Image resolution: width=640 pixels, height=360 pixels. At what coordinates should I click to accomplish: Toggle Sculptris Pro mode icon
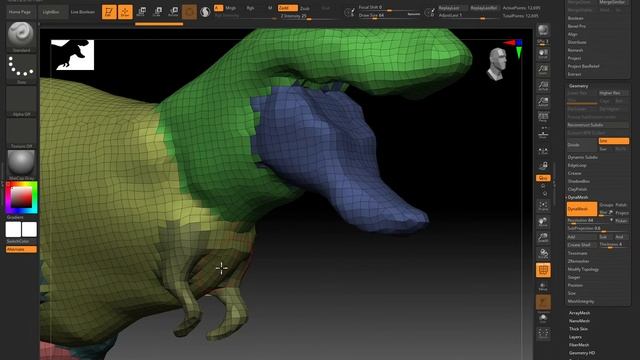[205, 12]
